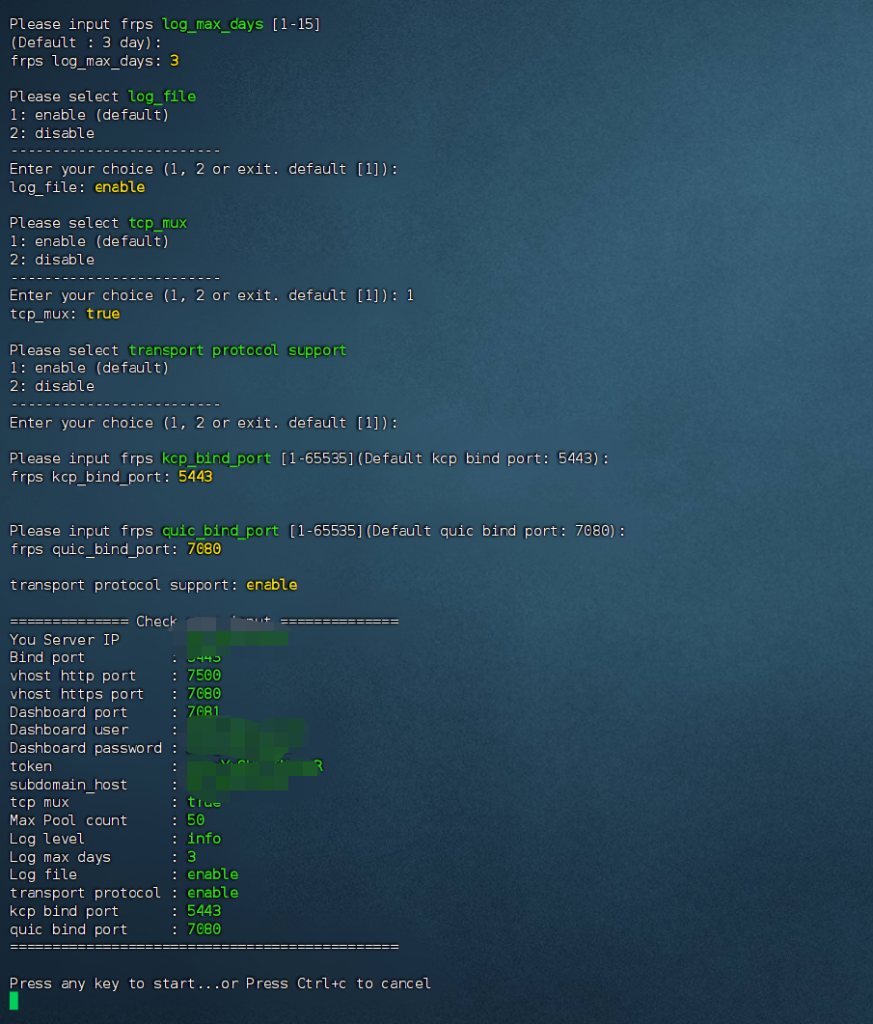Click the kcp bind port summary value
The height and width of the screenshot is (1024, 873).
pyautogui.click(x=204, y=911)
